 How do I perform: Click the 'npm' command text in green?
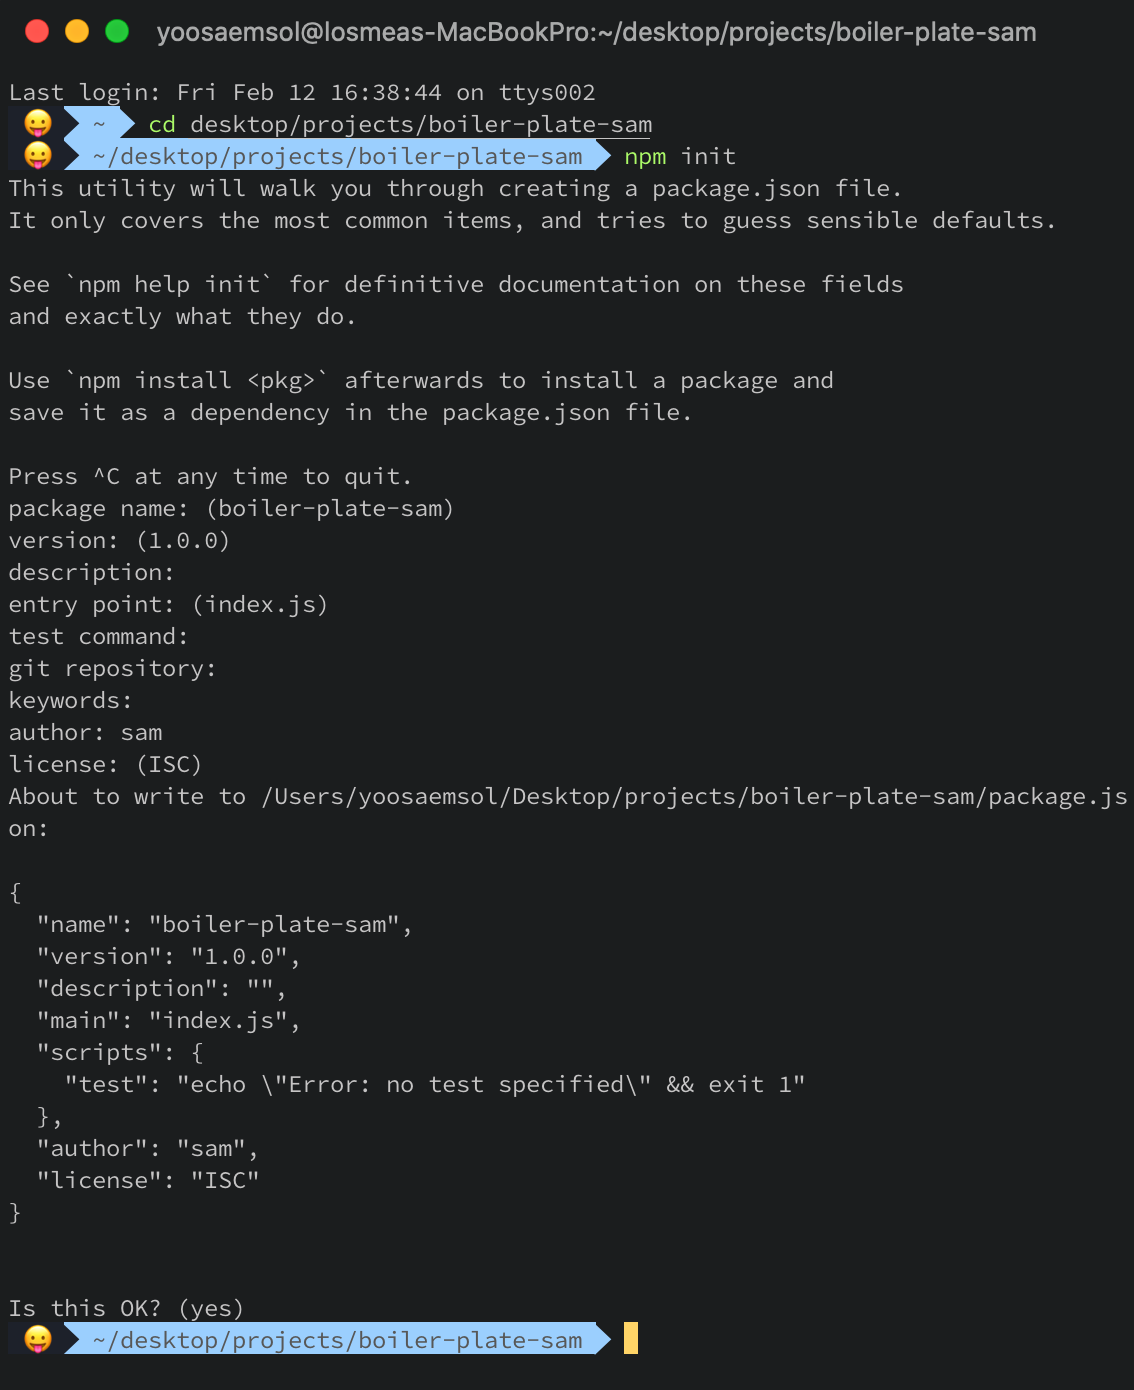pyautogui.click(x=645, y=157)
